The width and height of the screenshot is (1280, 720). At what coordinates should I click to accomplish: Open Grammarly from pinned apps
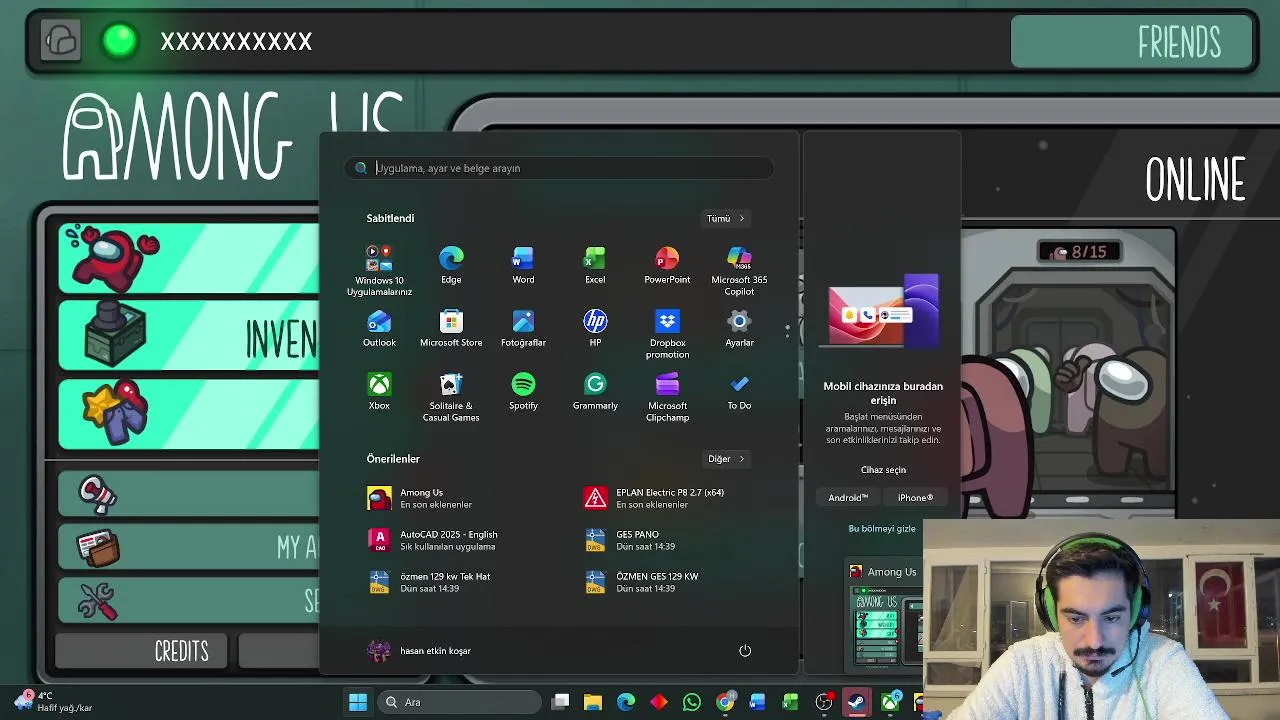point(595,391)
